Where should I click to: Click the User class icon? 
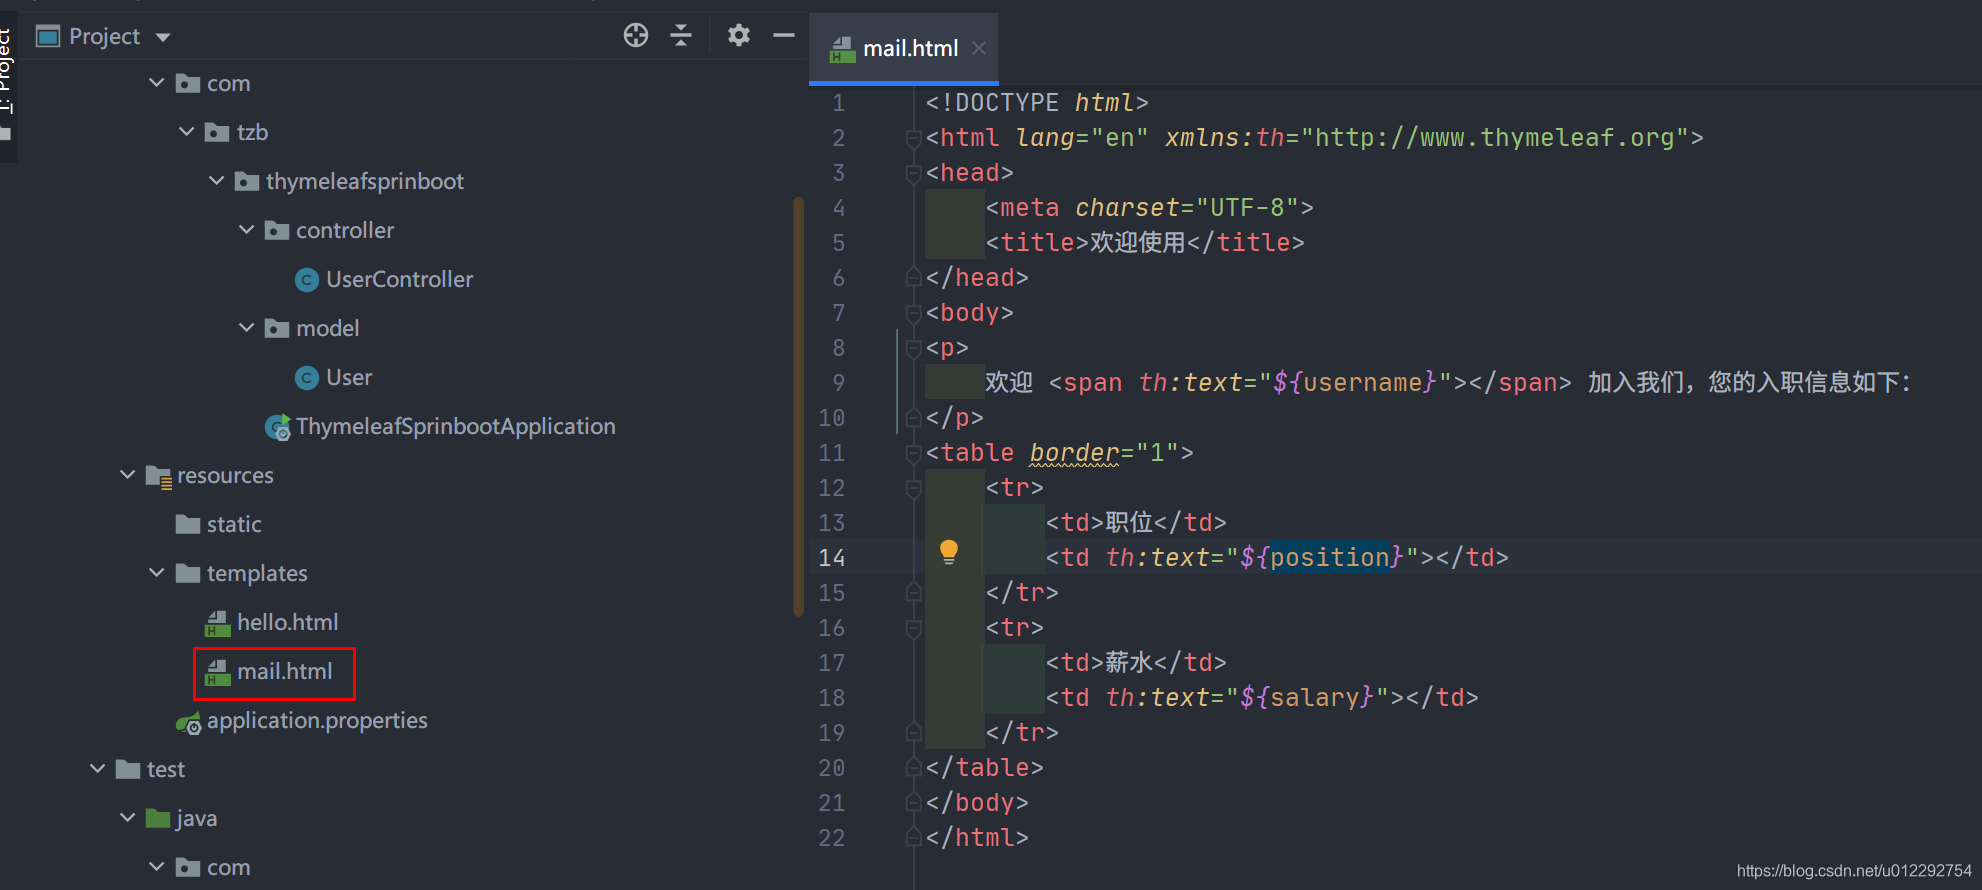(307, 378)
